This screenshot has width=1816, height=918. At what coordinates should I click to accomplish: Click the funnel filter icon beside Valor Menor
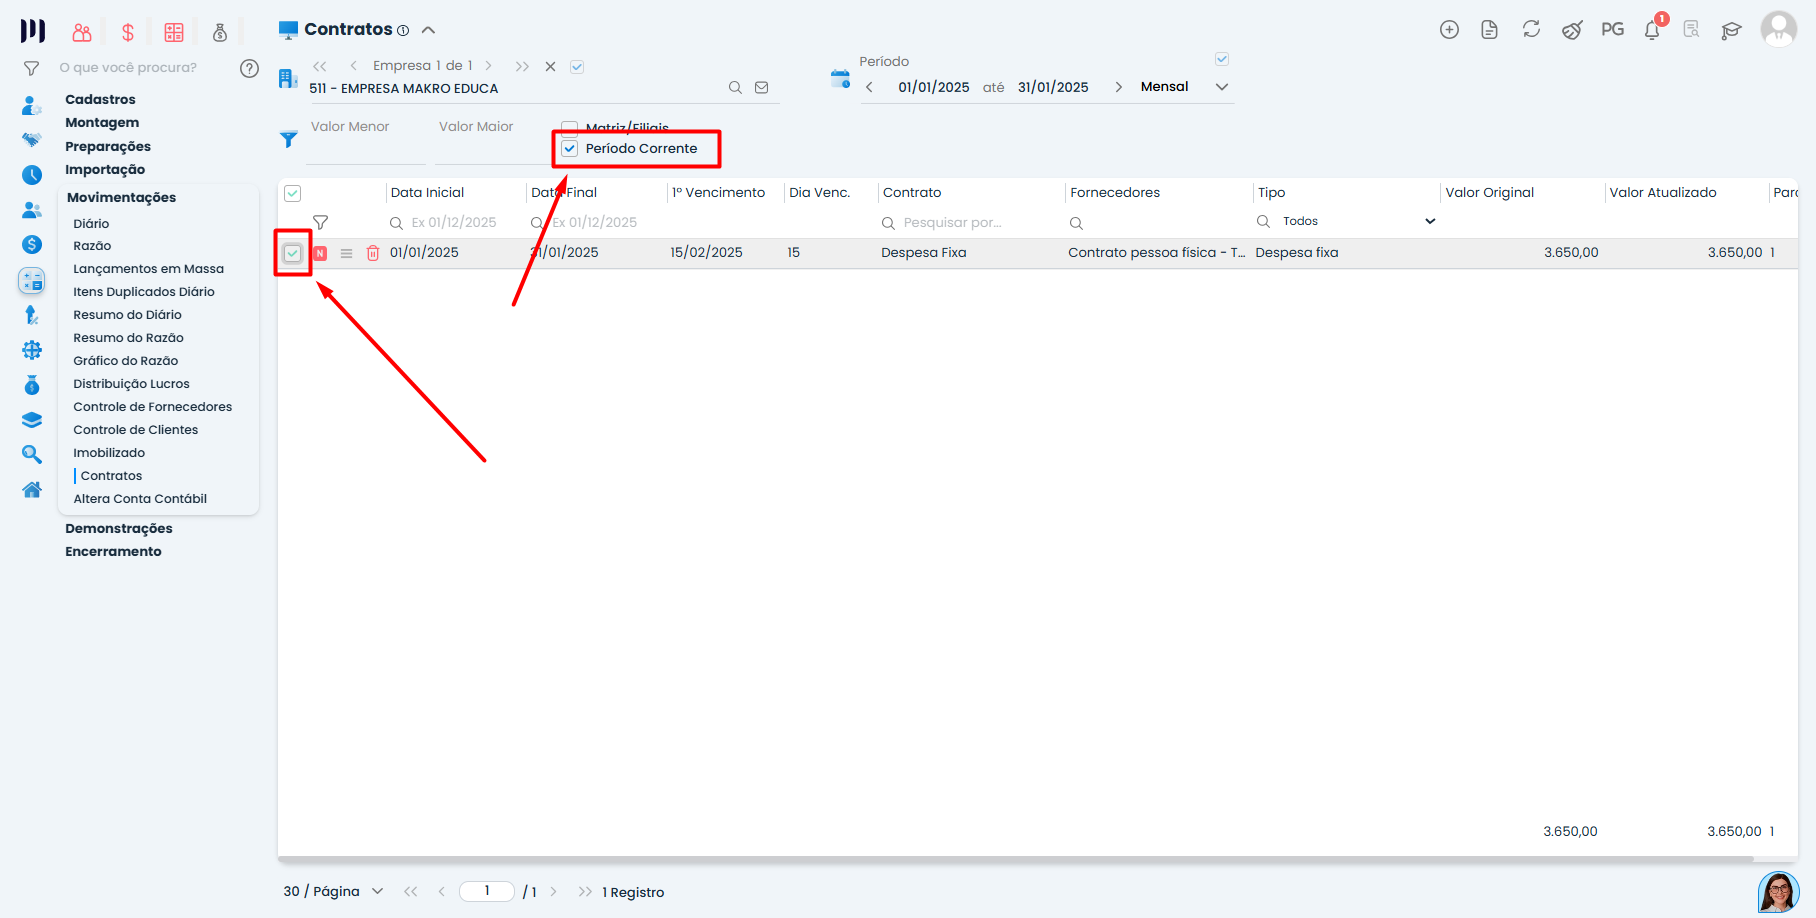(x=289, y=139)
